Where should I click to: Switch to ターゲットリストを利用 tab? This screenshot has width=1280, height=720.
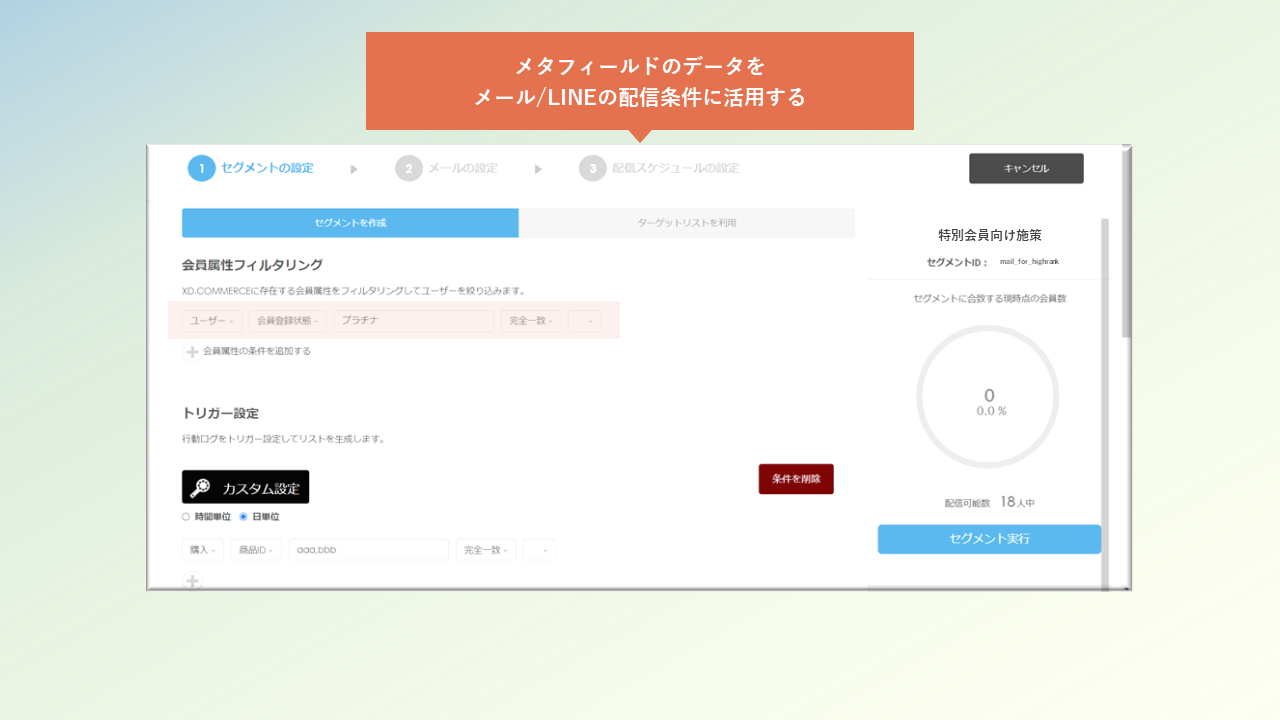point(687,223)
